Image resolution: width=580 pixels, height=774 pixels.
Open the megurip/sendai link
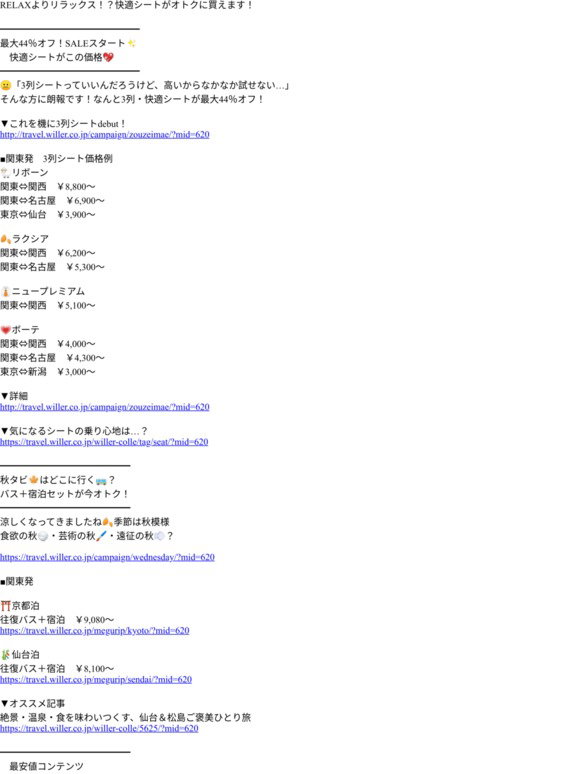pyautogui.click(x=96, y=680)
